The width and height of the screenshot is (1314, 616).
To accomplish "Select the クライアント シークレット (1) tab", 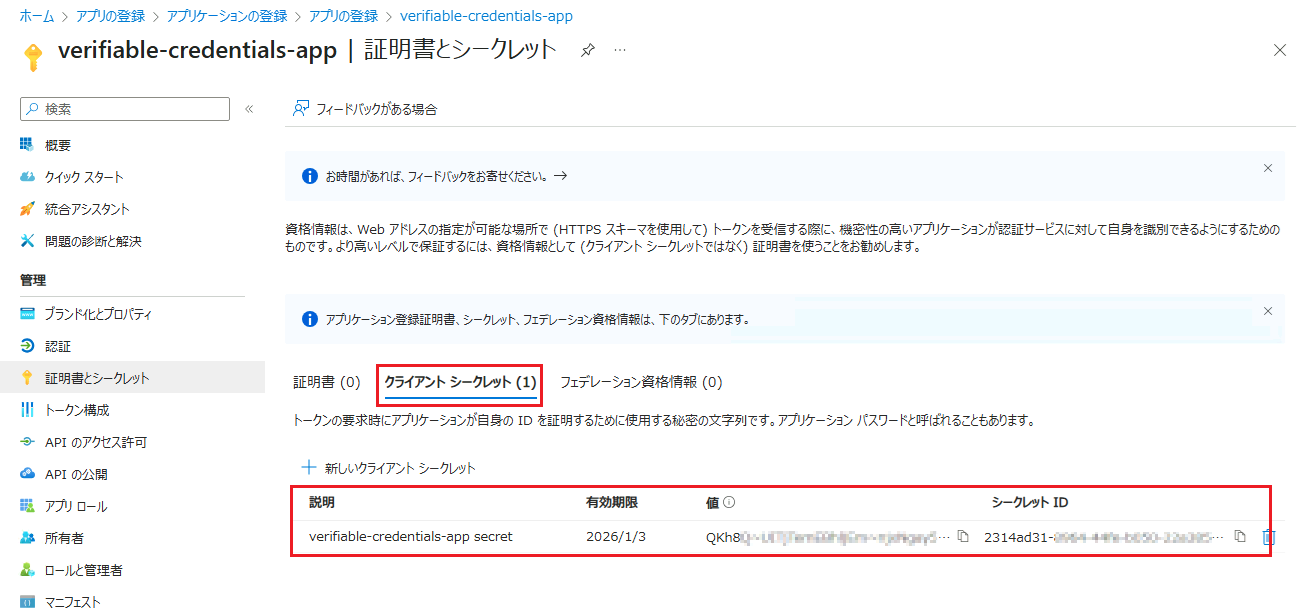I will 460,382.
